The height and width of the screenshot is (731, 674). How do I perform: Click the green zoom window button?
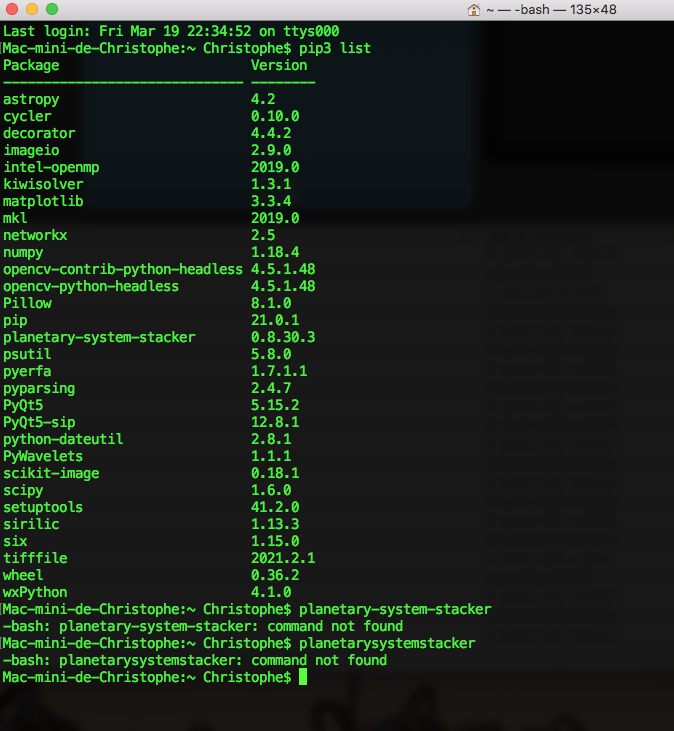click(52, 9)
